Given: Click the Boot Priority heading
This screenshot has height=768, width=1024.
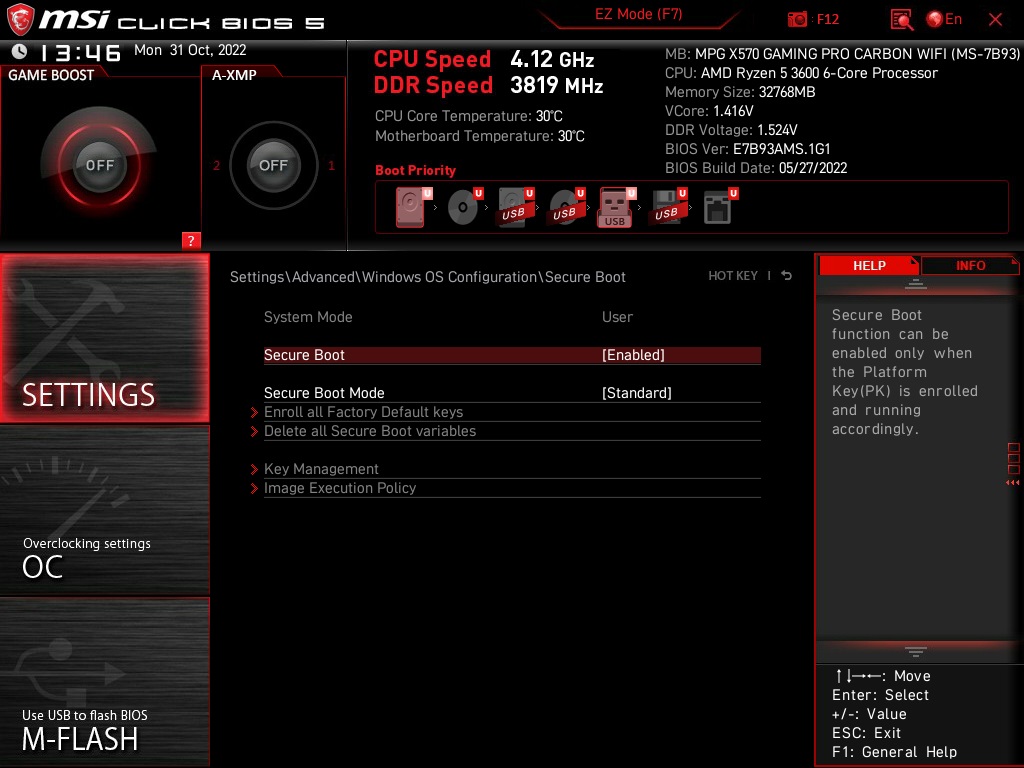Looking at the screenshot, I should (415, 170).
